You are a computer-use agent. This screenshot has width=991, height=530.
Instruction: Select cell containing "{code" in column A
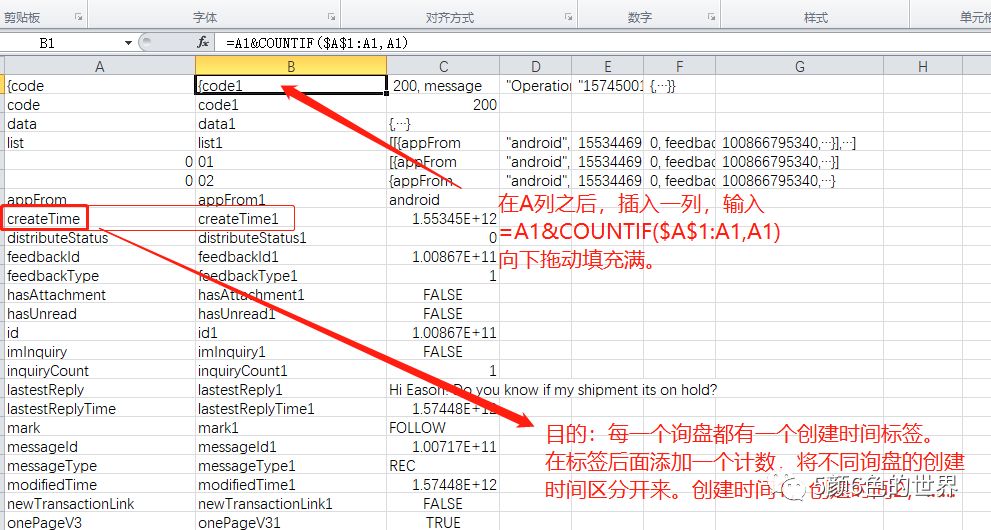pyautogui.click(x=100, y=86)
